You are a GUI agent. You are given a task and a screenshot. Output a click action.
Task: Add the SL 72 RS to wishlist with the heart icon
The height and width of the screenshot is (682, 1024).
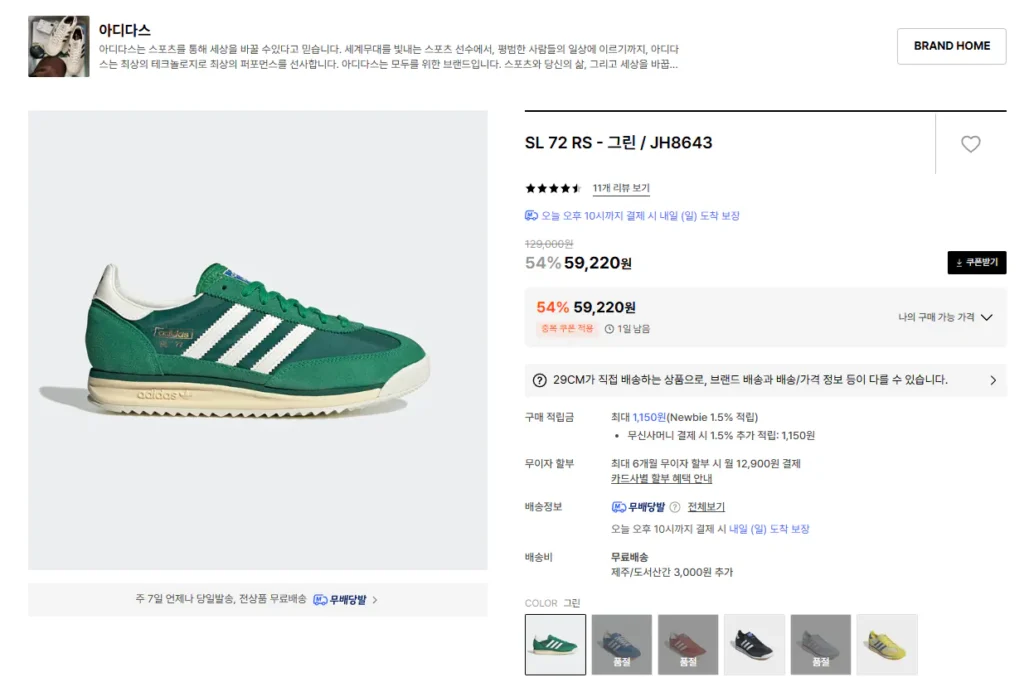point(970,144)
